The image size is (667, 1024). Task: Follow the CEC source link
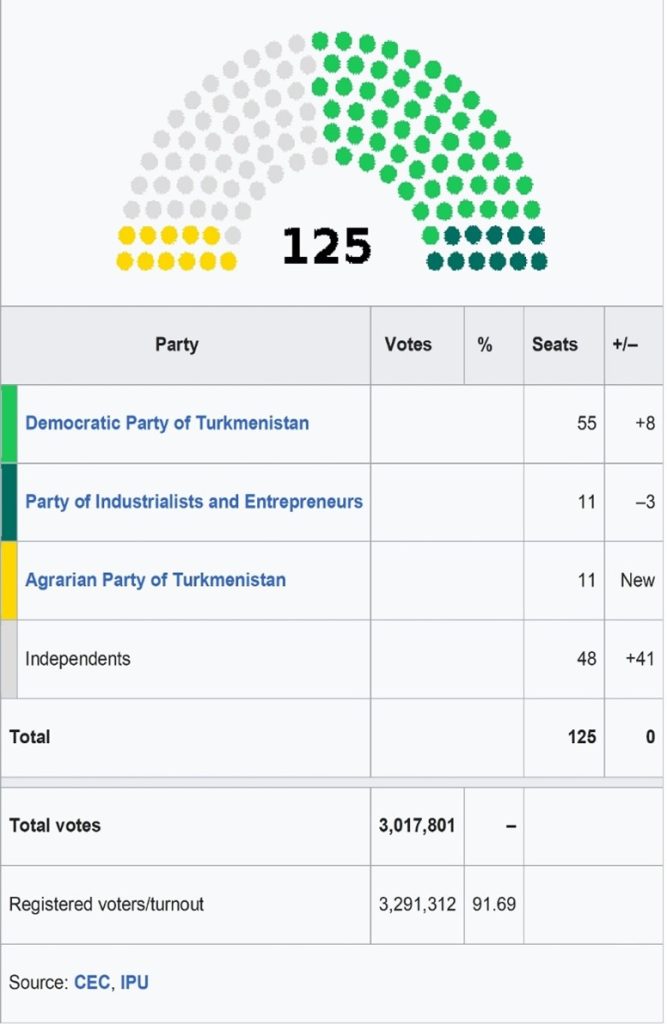click(x=91, y=982)
